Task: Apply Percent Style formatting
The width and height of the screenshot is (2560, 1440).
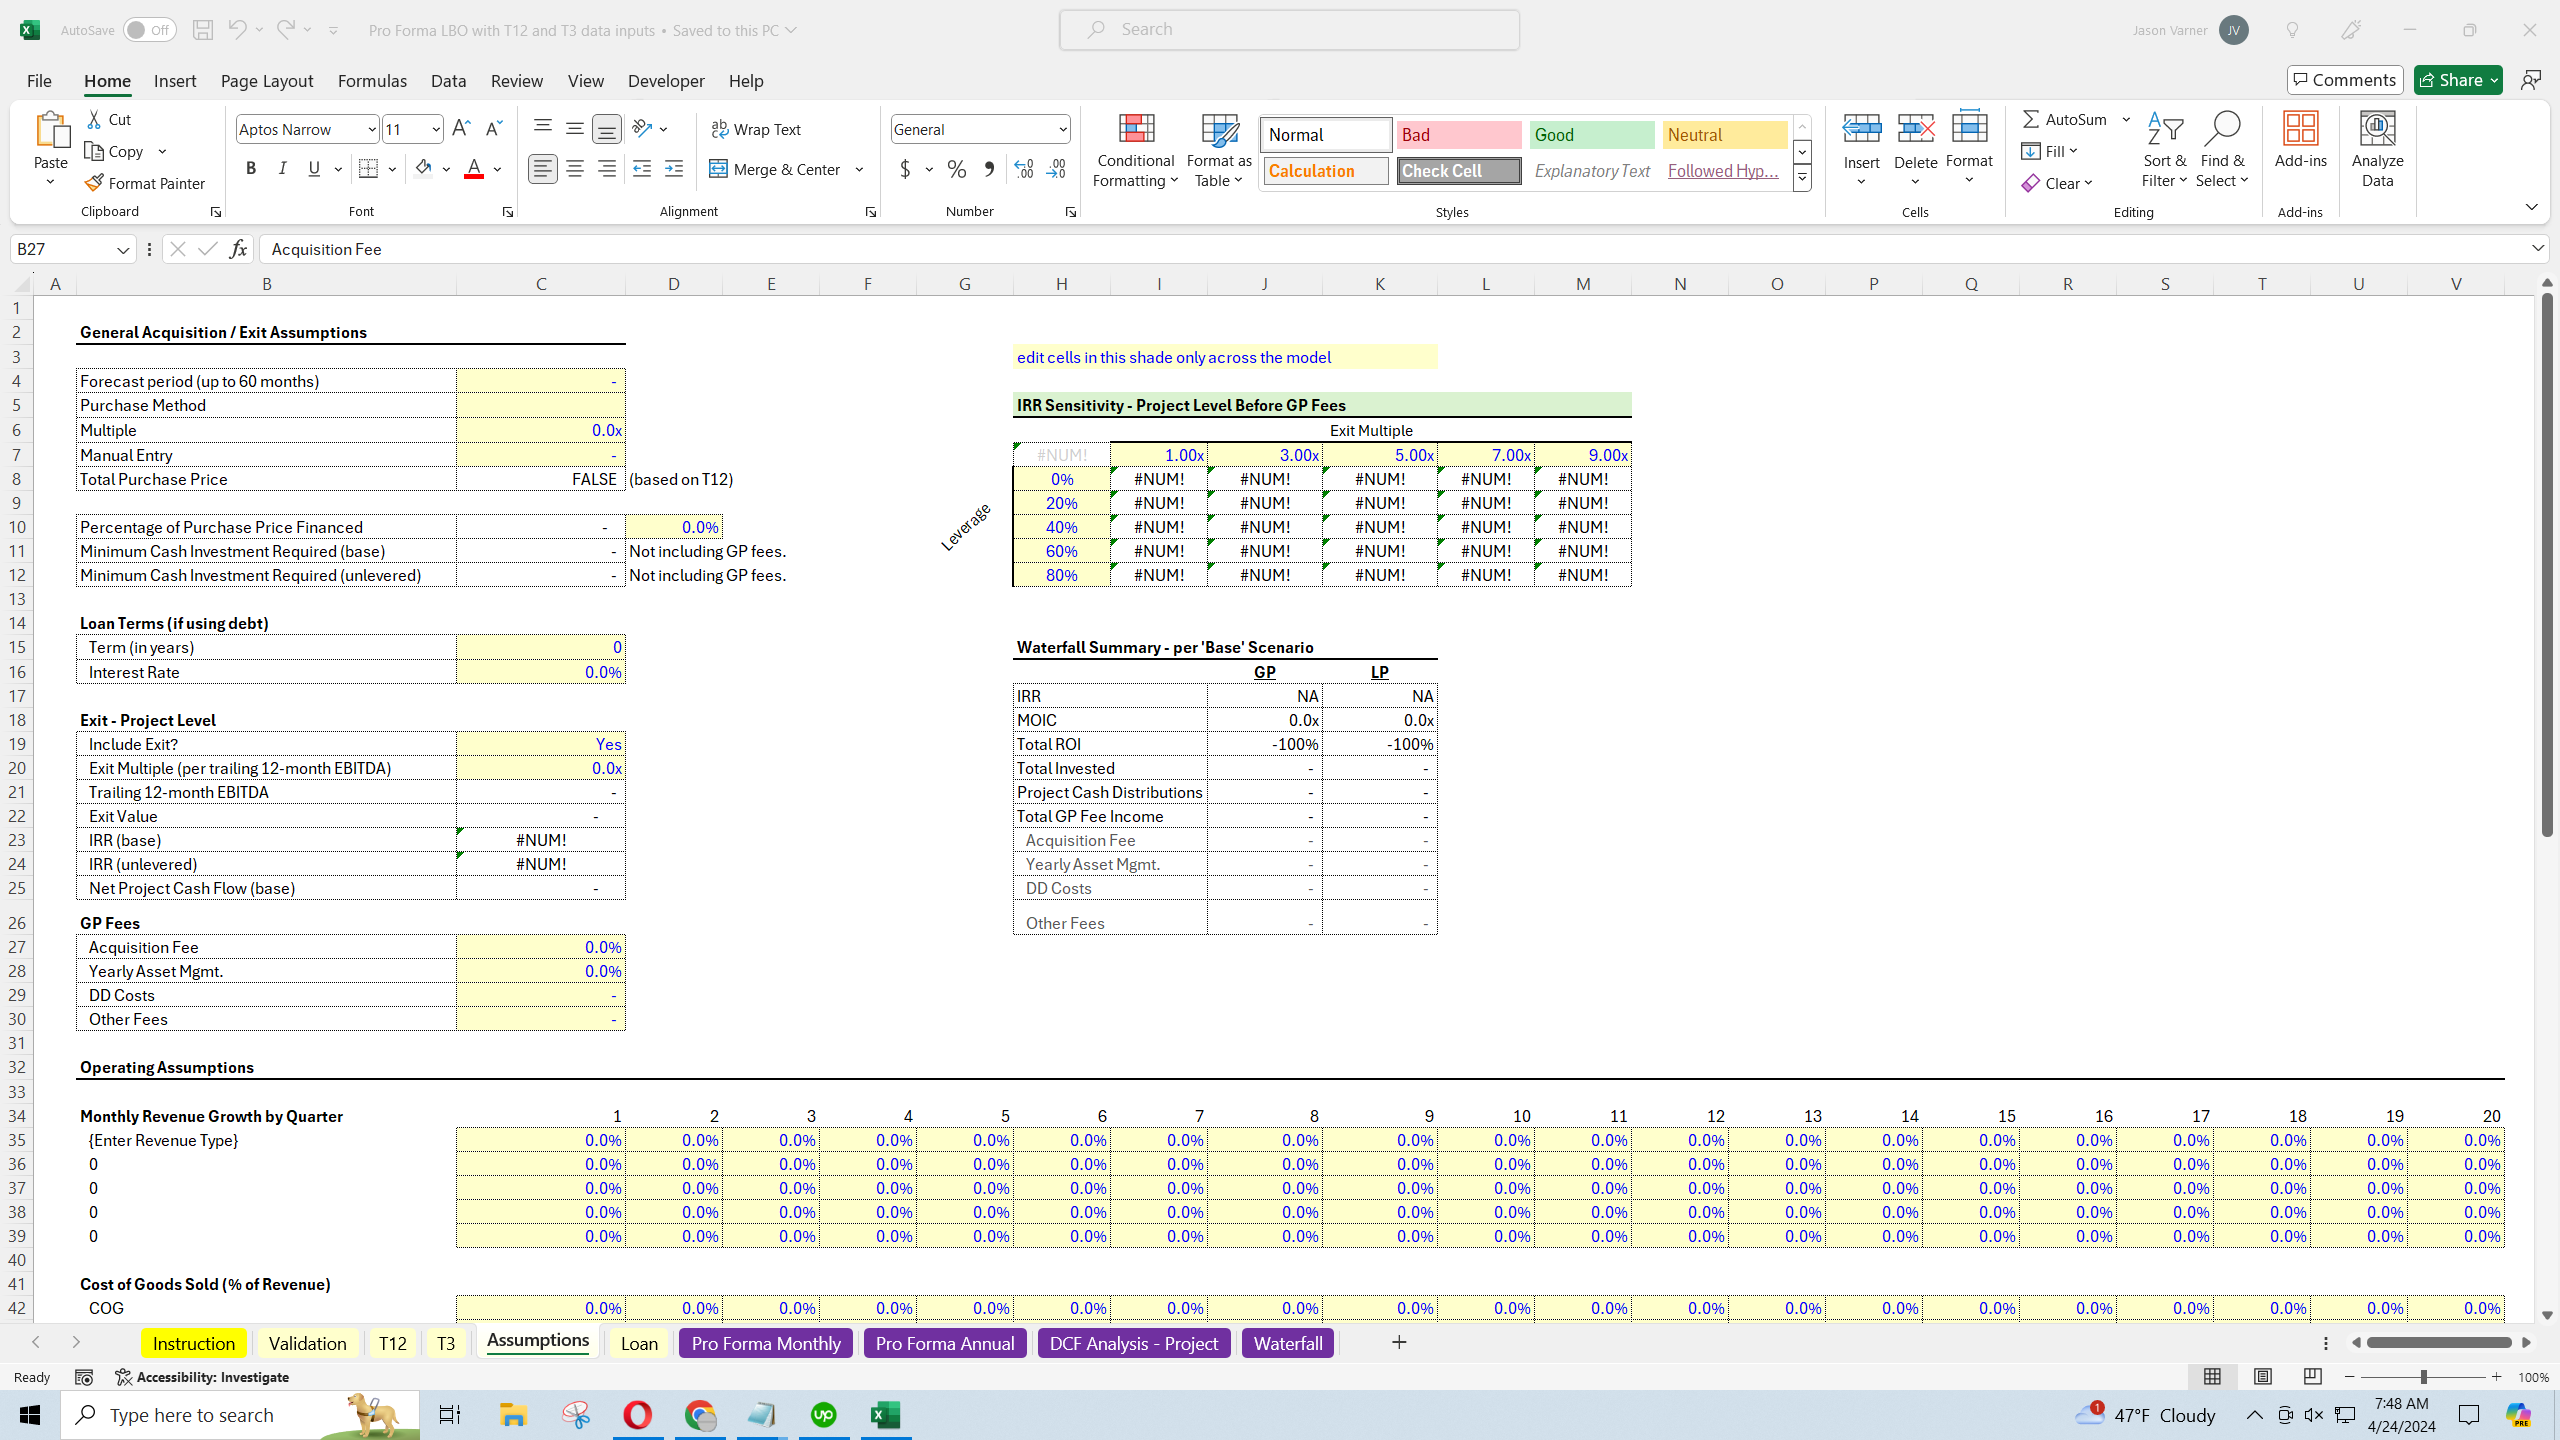Action: tap(956, 169)
